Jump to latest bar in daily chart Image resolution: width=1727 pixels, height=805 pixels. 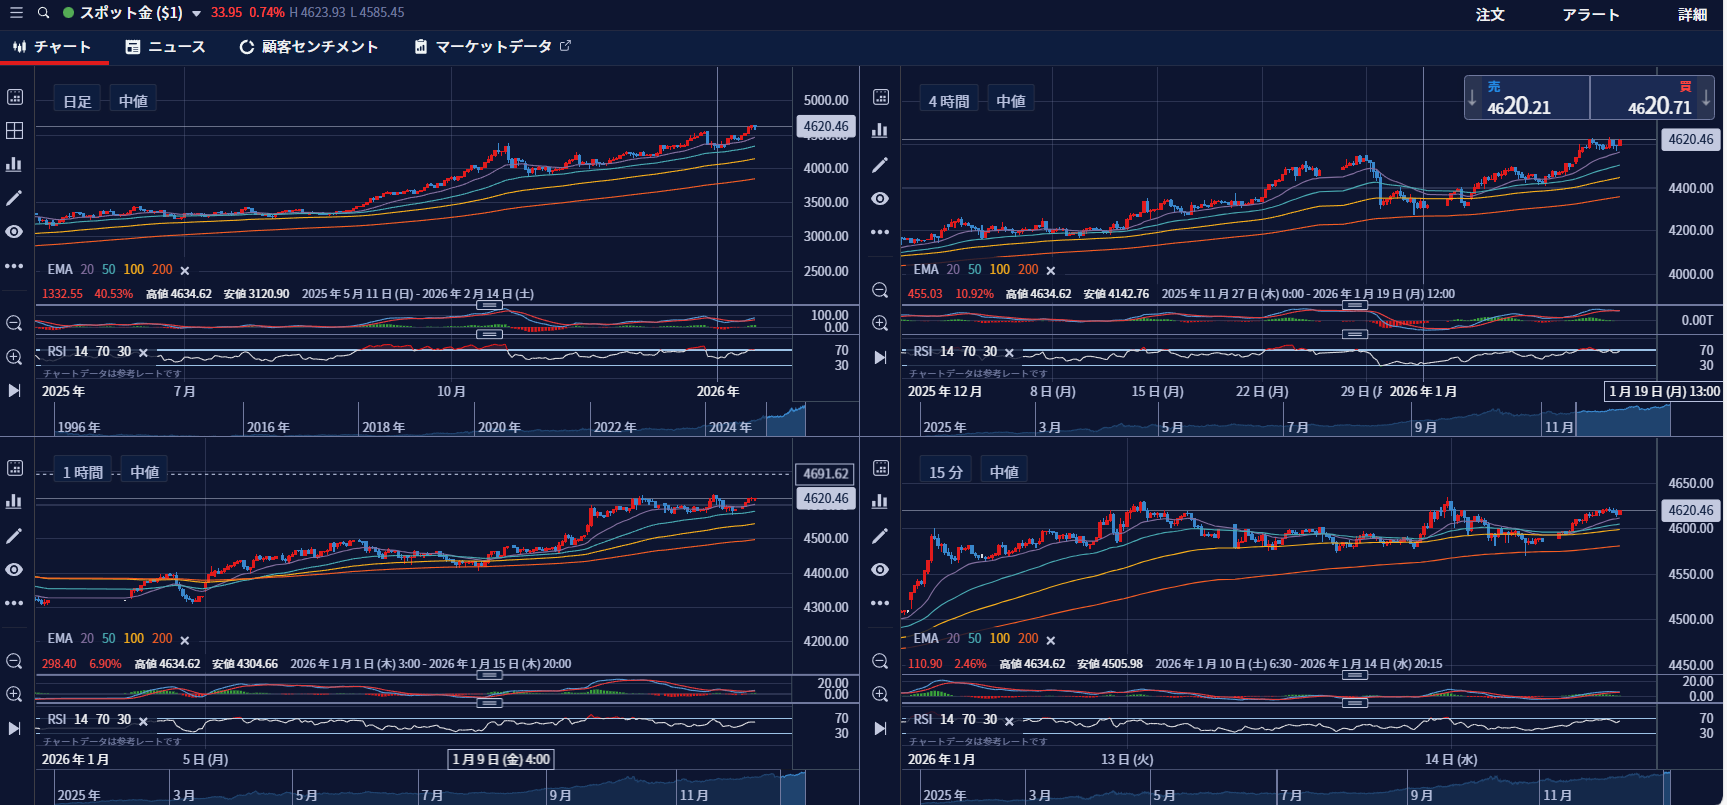[15, 390]
